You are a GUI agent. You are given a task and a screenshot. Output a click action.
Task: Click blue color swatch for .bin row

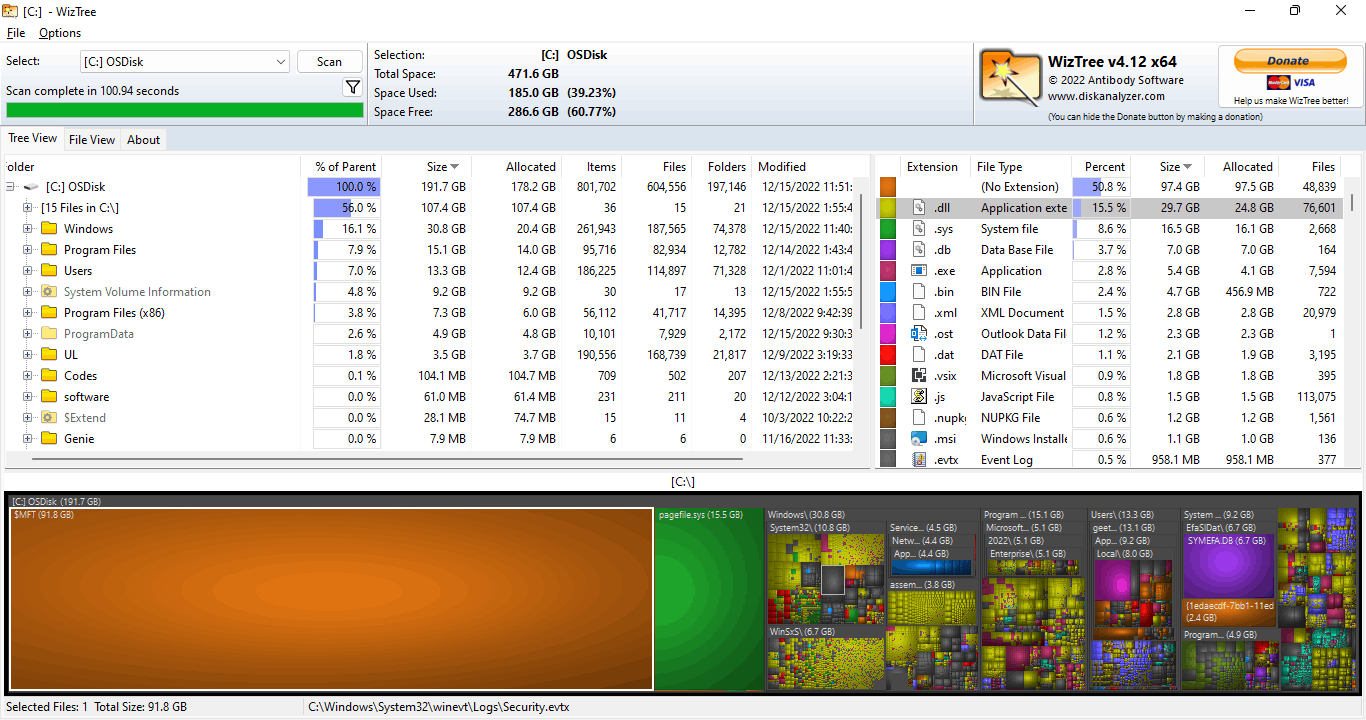tap(887, 292)
